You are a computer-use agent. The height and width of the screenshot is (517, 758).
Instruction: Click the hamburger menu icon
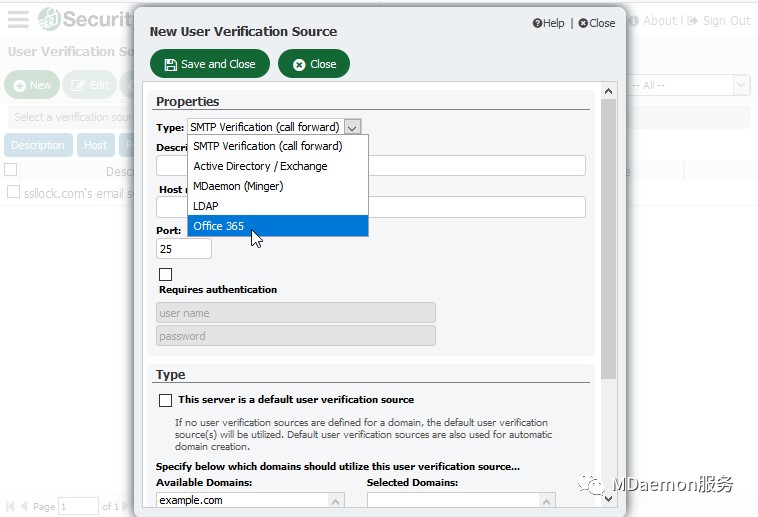click(x=18, y=19)
